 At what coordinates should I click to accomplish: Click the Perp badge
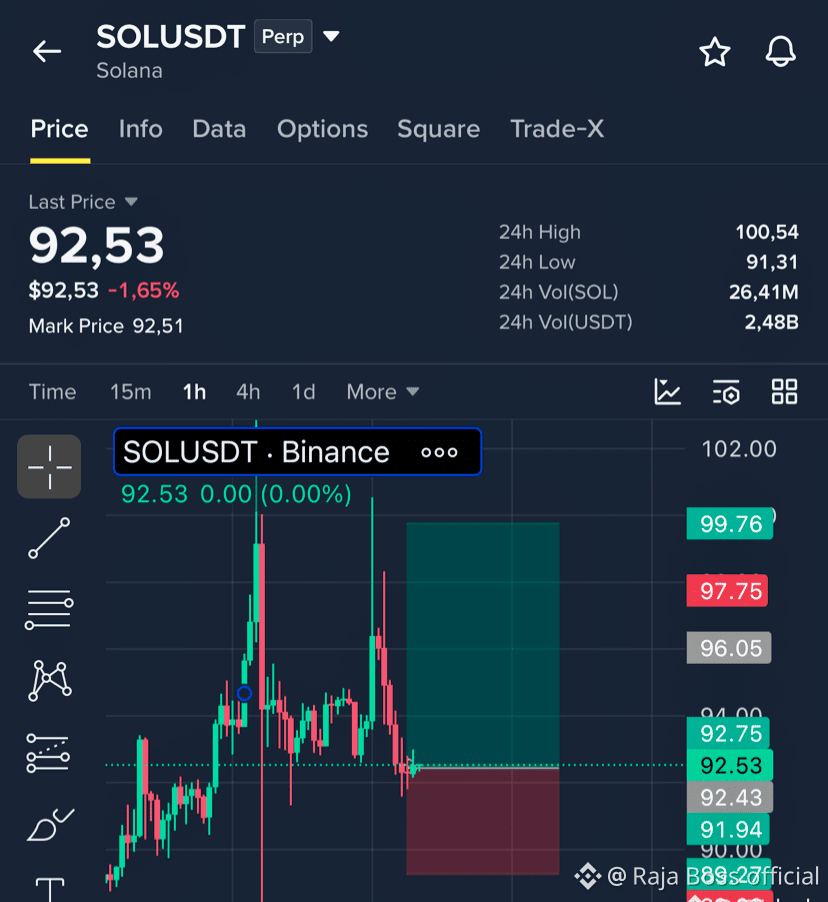point(283,36)
